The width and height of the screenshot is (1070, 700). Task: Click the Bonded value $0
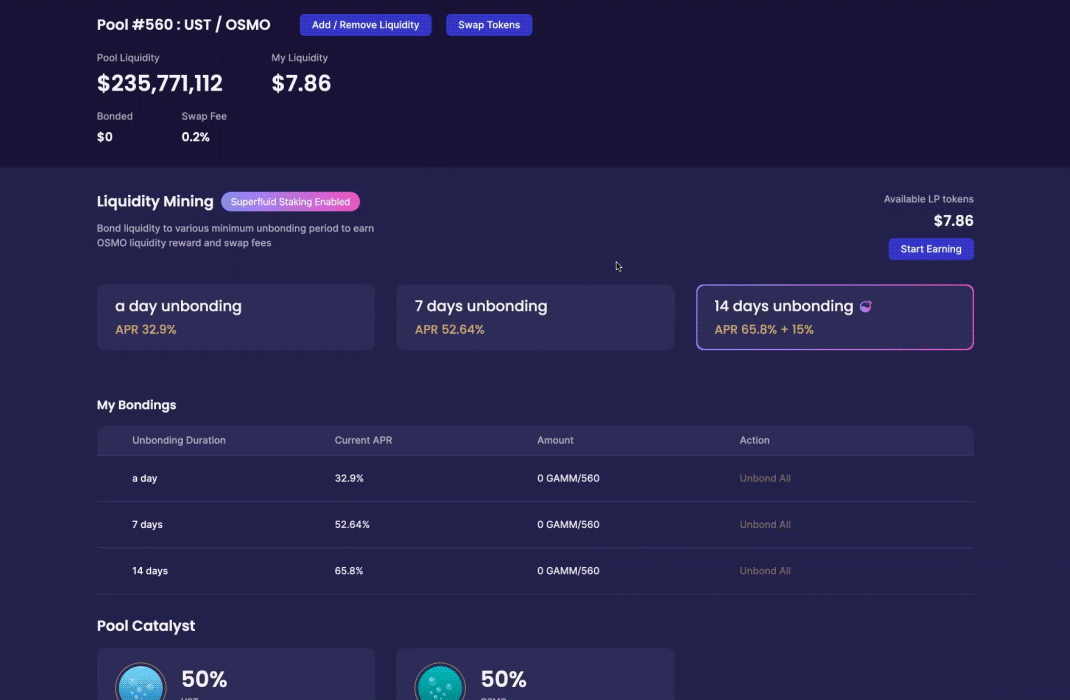[104, 137]
